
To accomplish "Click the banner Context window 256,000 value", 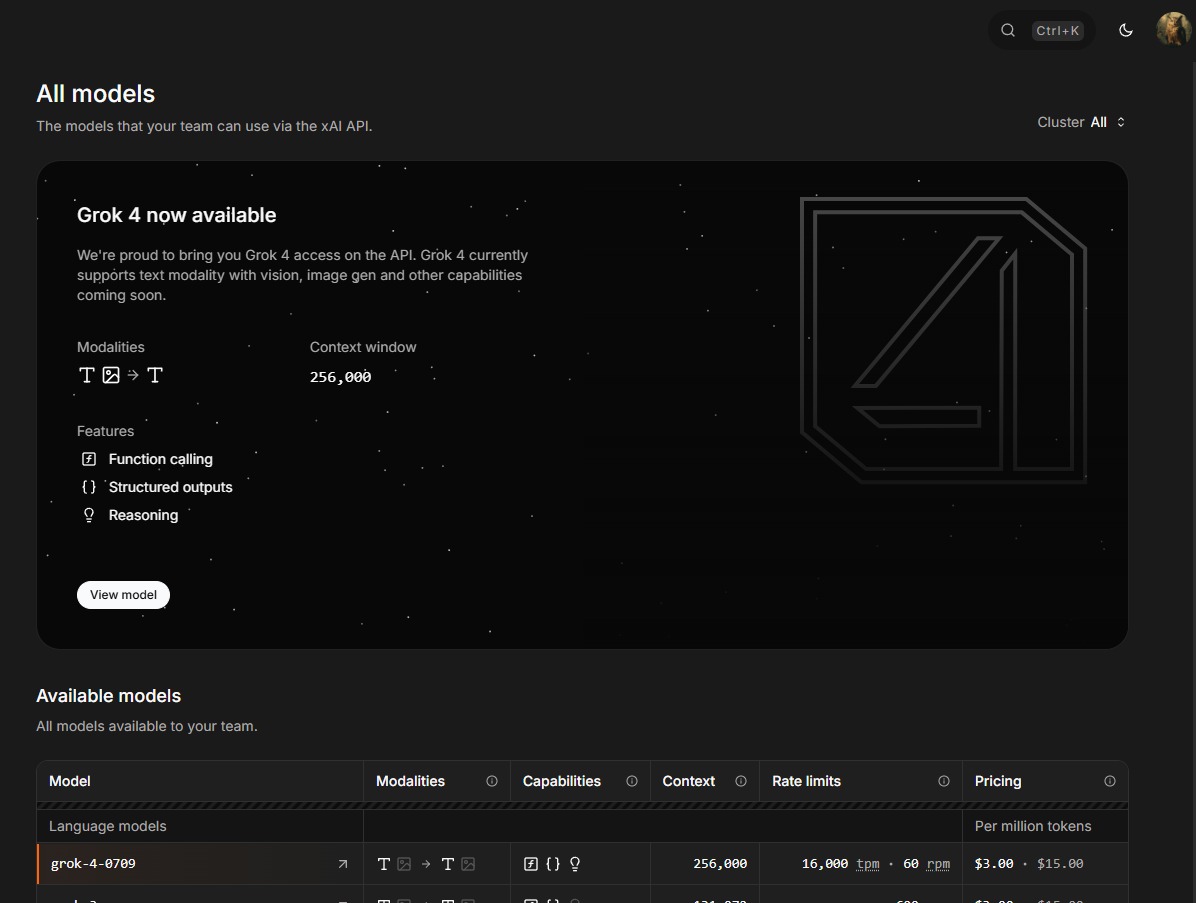I will (x=340, y=377).
